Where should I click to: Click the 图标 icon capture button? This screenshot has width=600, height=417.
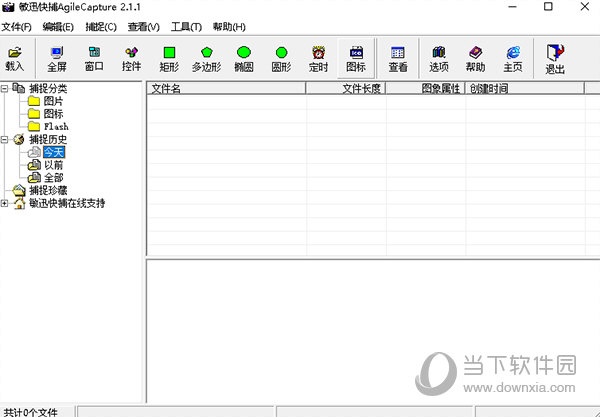point(356,58)
